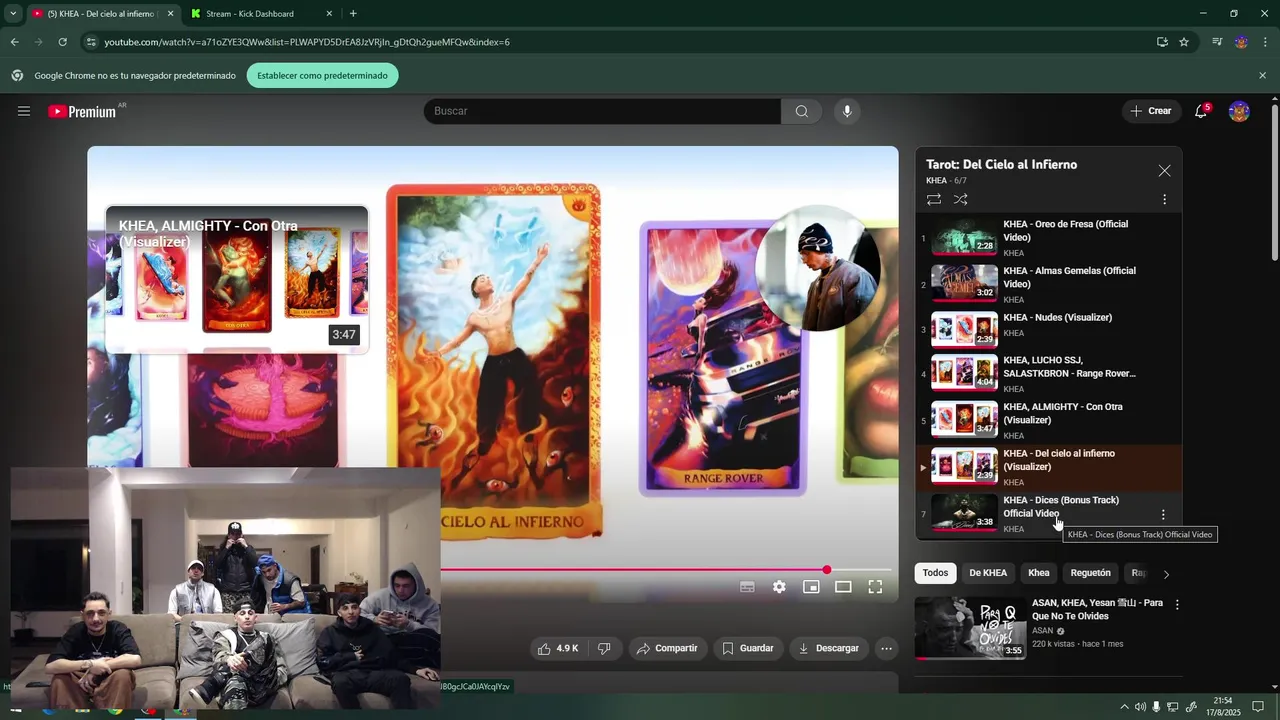Open options for Dices Bonus Track
Image resolution: width=1280 pixels, height=720 pixels.
click(1163, 515)
